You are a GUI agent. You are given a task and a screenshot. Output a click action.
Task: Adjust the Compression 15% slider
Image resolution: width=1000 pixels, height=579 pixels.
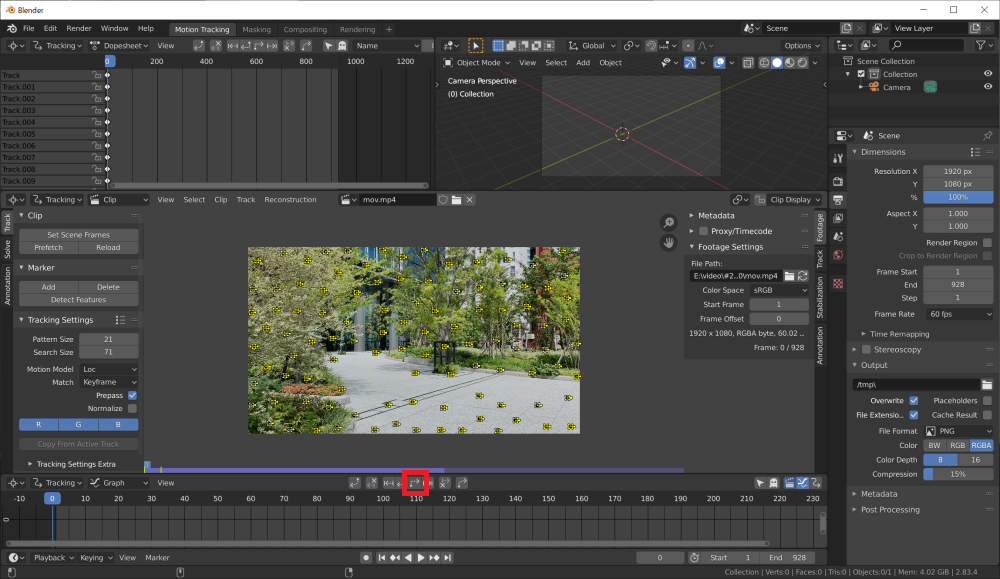click(x=959, y=474)
